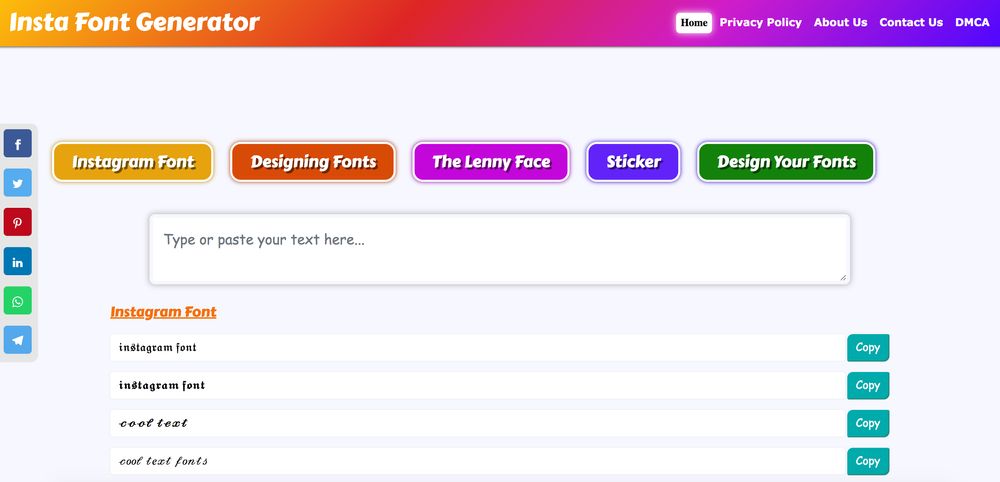Image resolution: width=1000 pixels, height=482 pixels.
Task: Open the DMCA page
Action: (972, 22)
